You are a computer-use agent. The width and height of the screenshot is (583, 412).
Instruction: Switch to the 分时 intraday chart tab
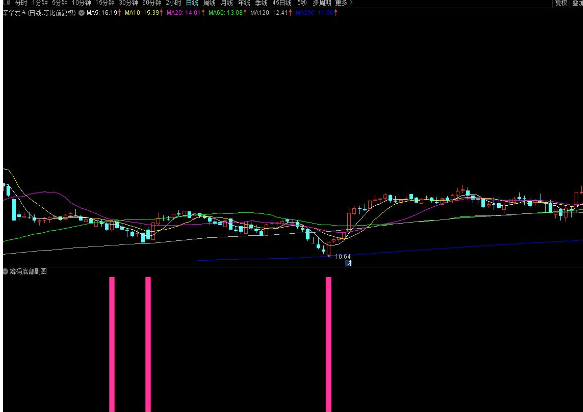(x=21, y=3)
